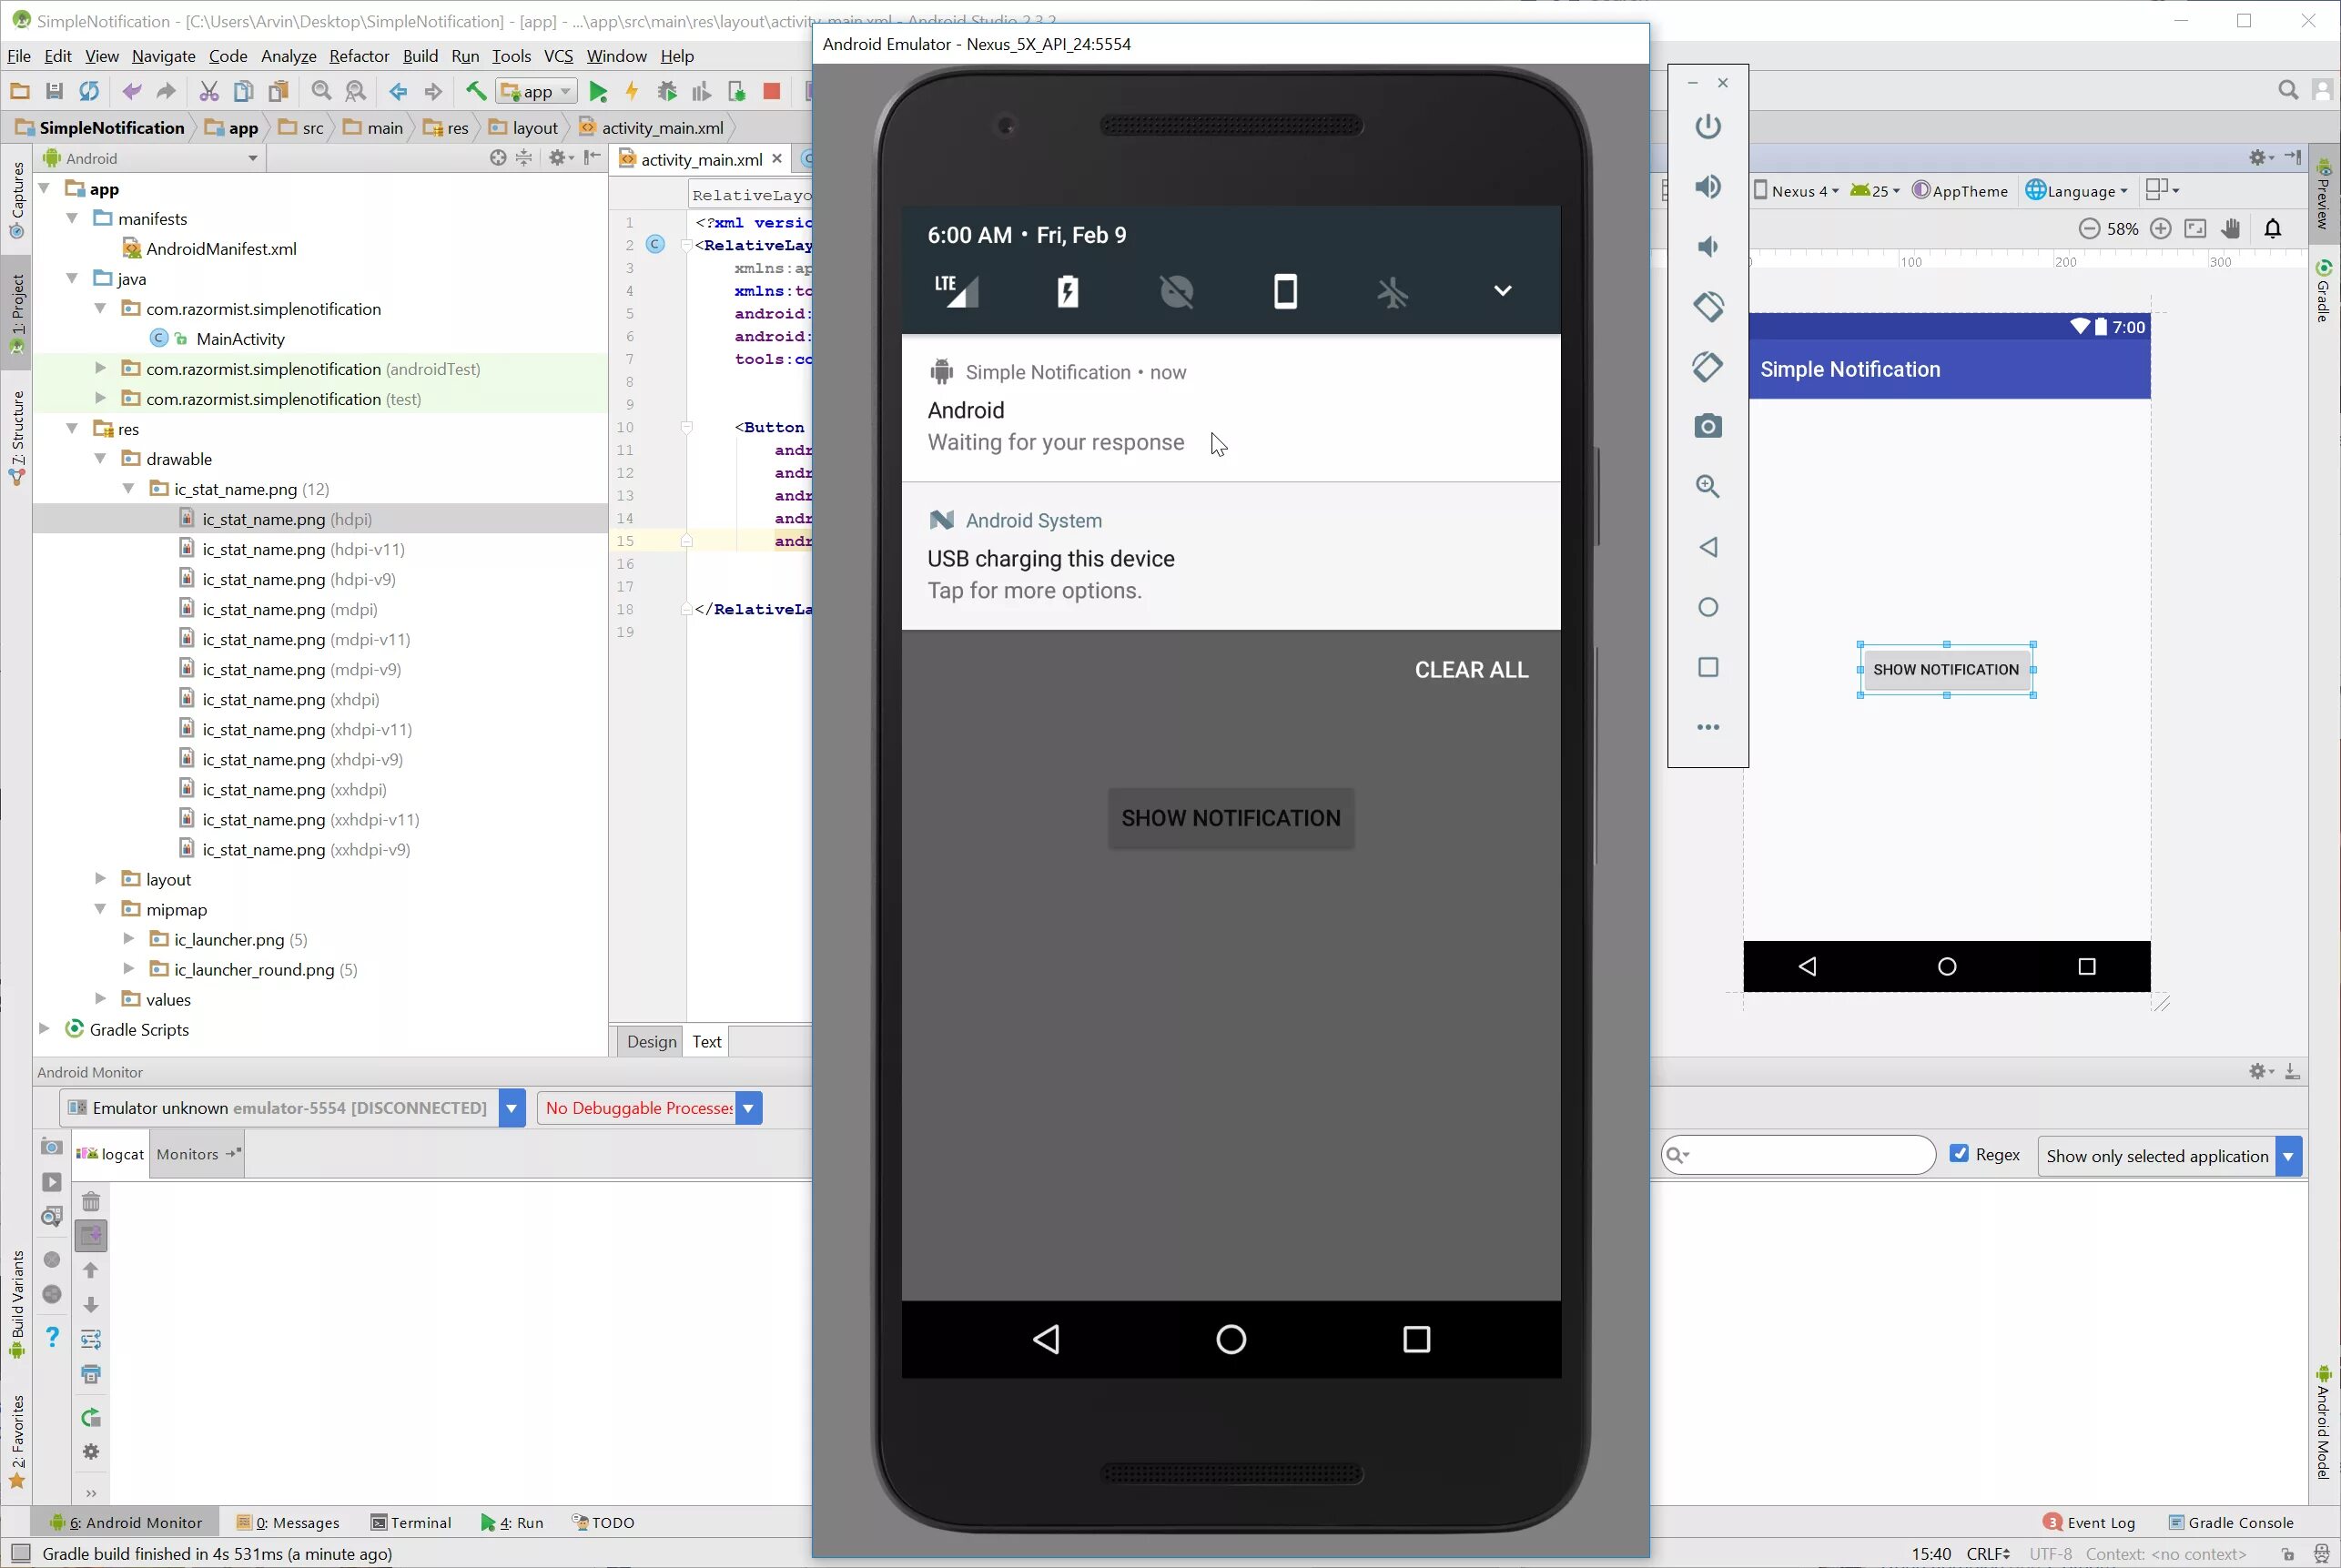Open emulator extended controls ellipsis
Viewport: 2341px width, 1568px height.
tap(1708, 727)
